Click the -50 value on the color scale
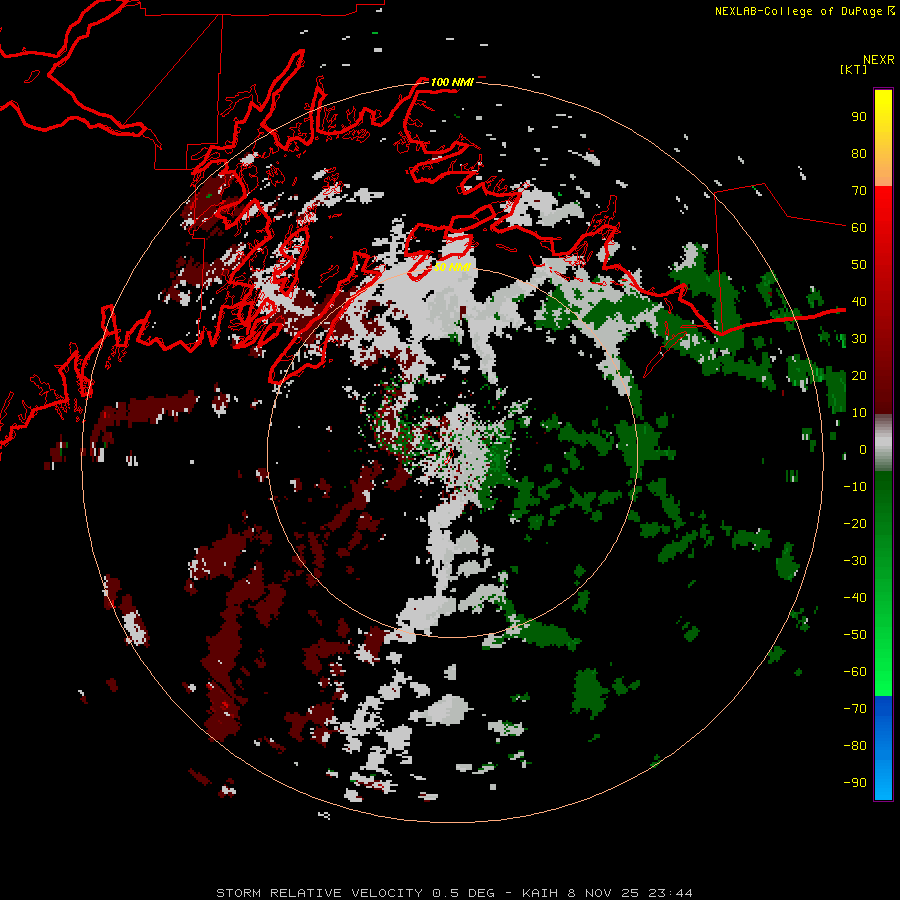 [x=855, y=635]
